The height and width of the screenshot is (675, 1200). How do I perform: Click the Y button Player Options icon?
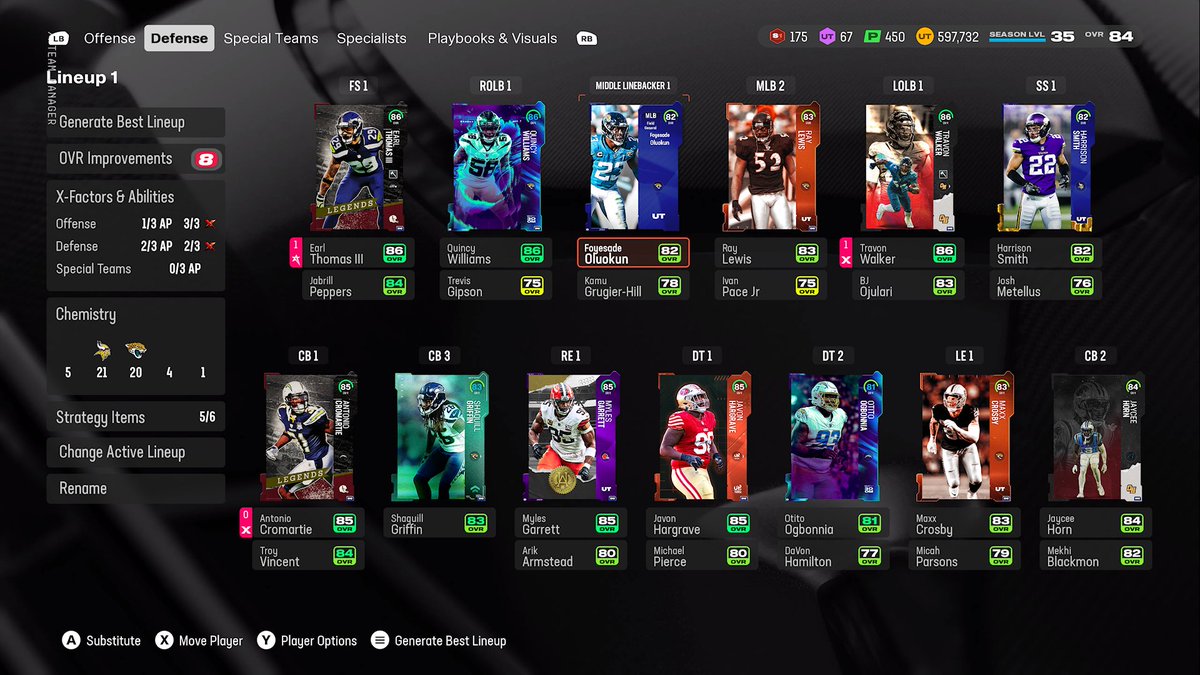point(266,640)
